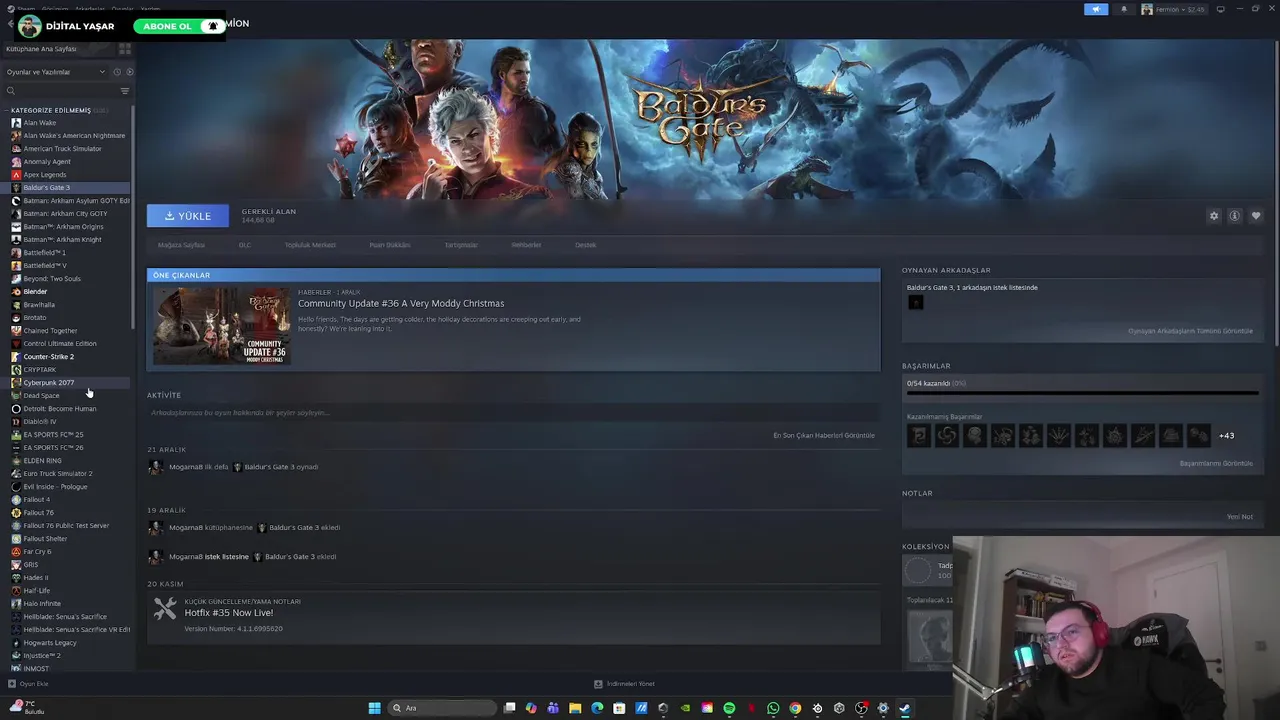The height and width of the screenshot is (720, 1280).
Task: Select Apex Legends in the library list
Action: (x=45, y=175)
